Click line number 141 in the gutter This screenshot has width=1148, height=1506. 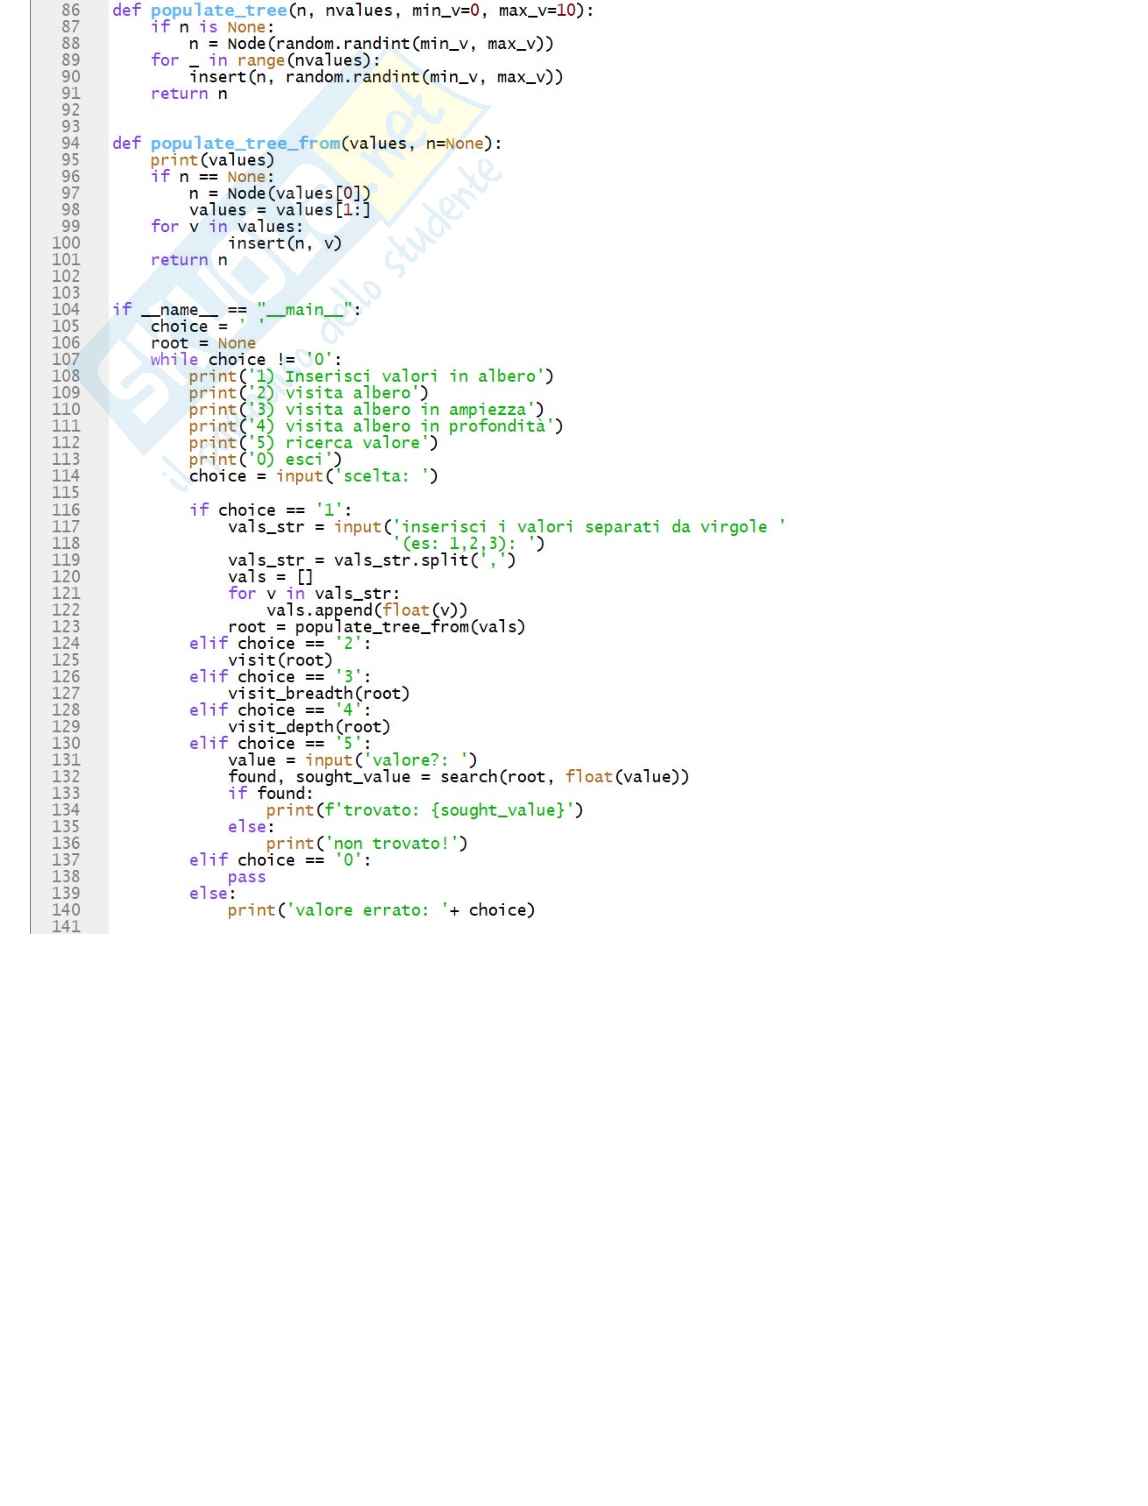click(x=66, y=926)
